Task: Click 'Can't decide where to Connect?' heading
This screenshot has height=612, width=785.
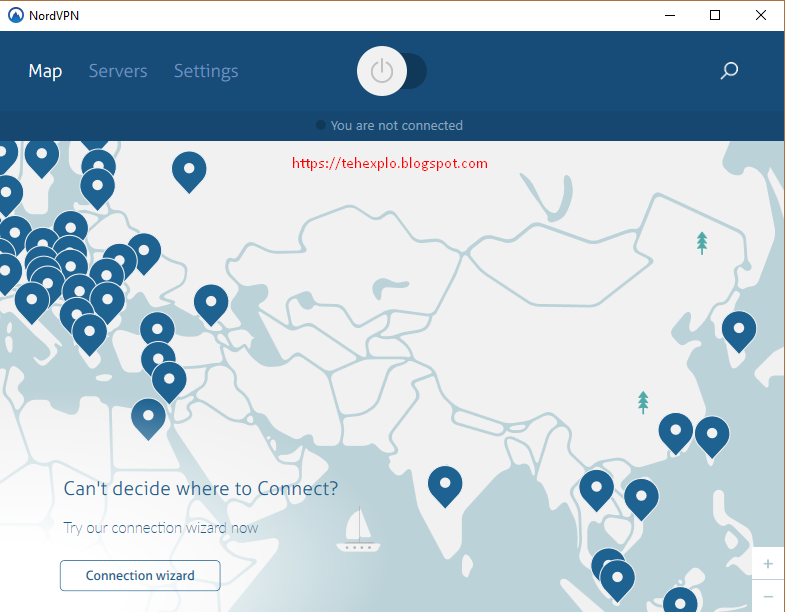Action: coord(201,488)
